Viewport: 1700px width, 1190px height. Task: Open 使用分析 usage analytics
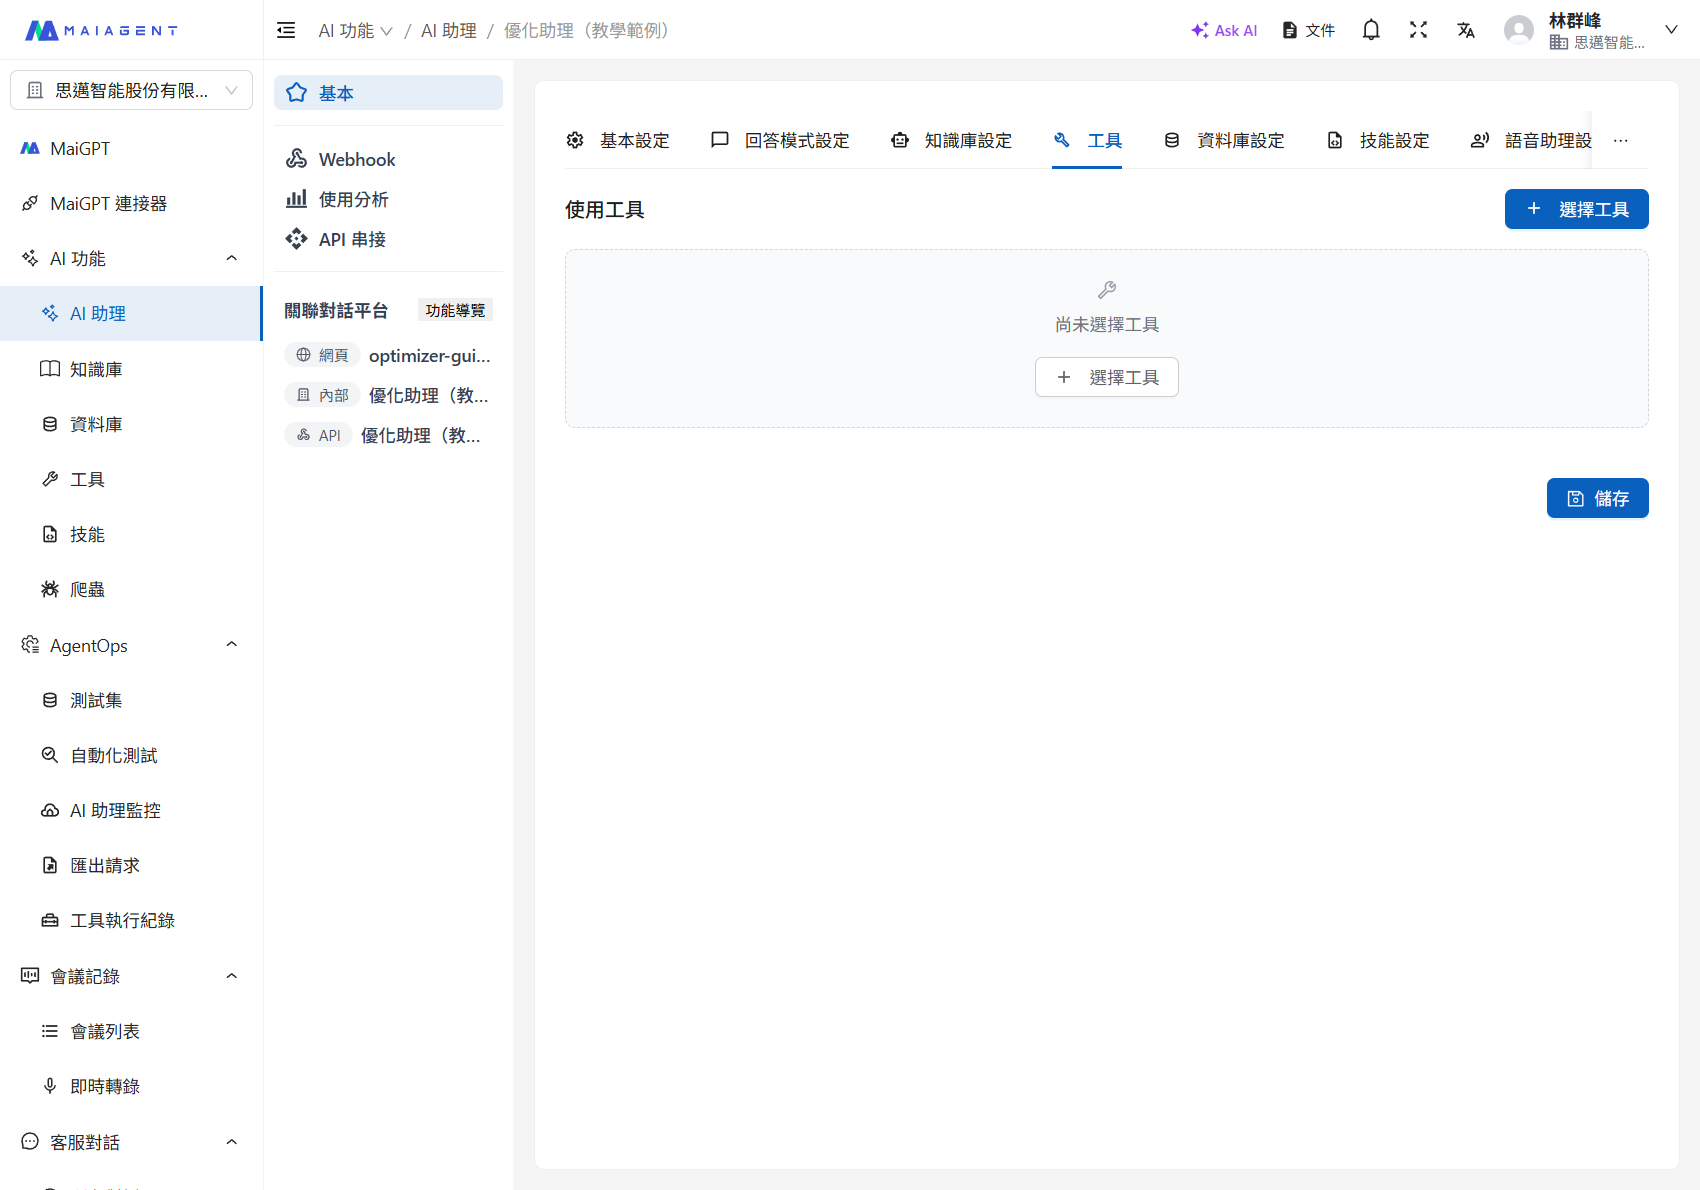click(352, 199)
